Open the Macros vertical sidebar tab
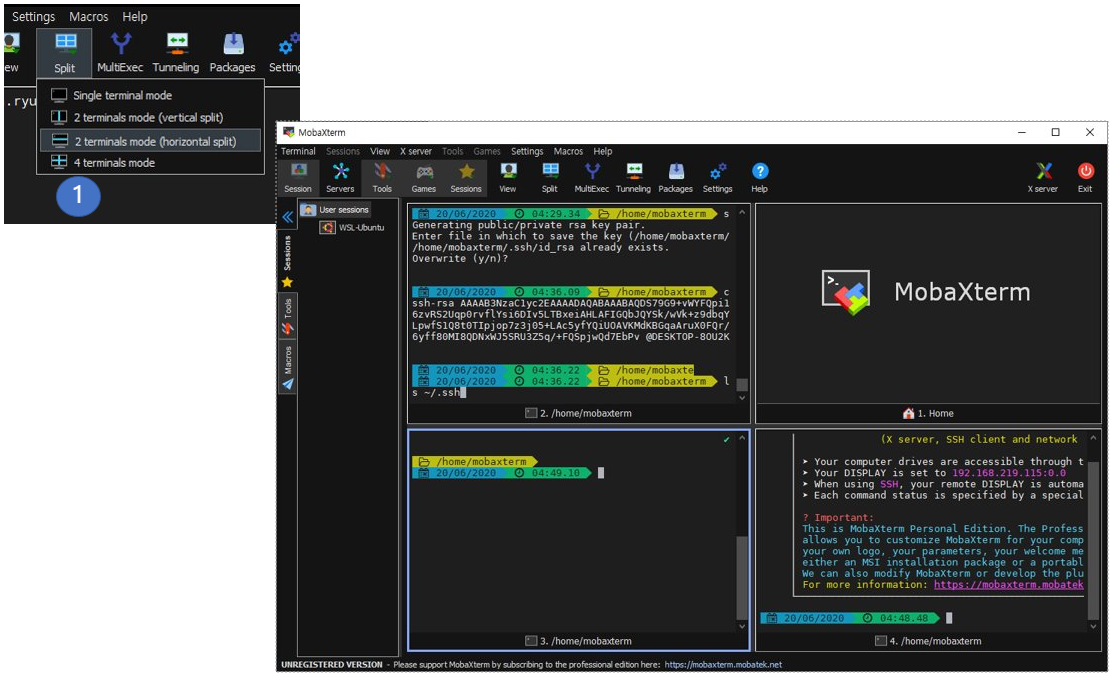 click(287, 368)
